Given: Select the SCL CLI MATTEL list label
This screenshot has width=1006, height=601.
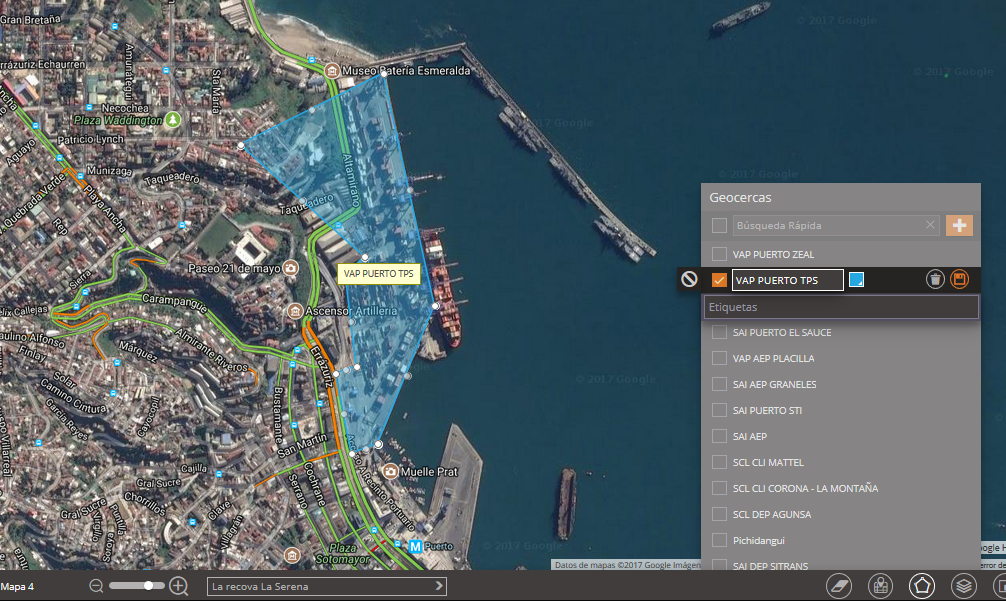Looking at the screenshot, I should (x=768, y=462).
